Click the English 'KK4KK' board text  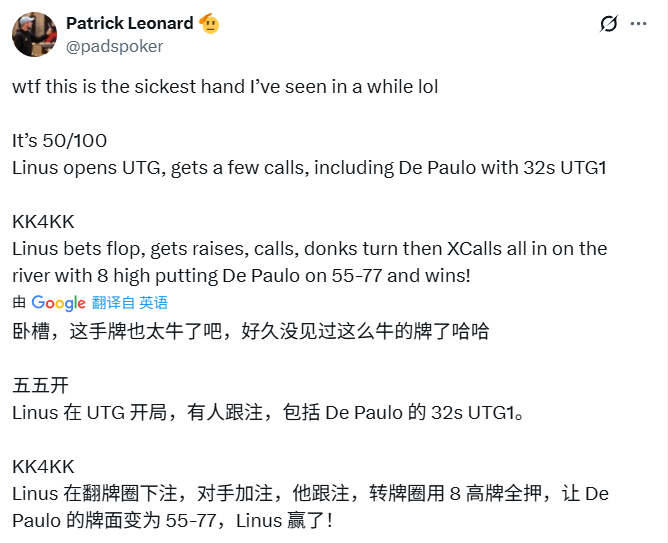coord(44,221)
